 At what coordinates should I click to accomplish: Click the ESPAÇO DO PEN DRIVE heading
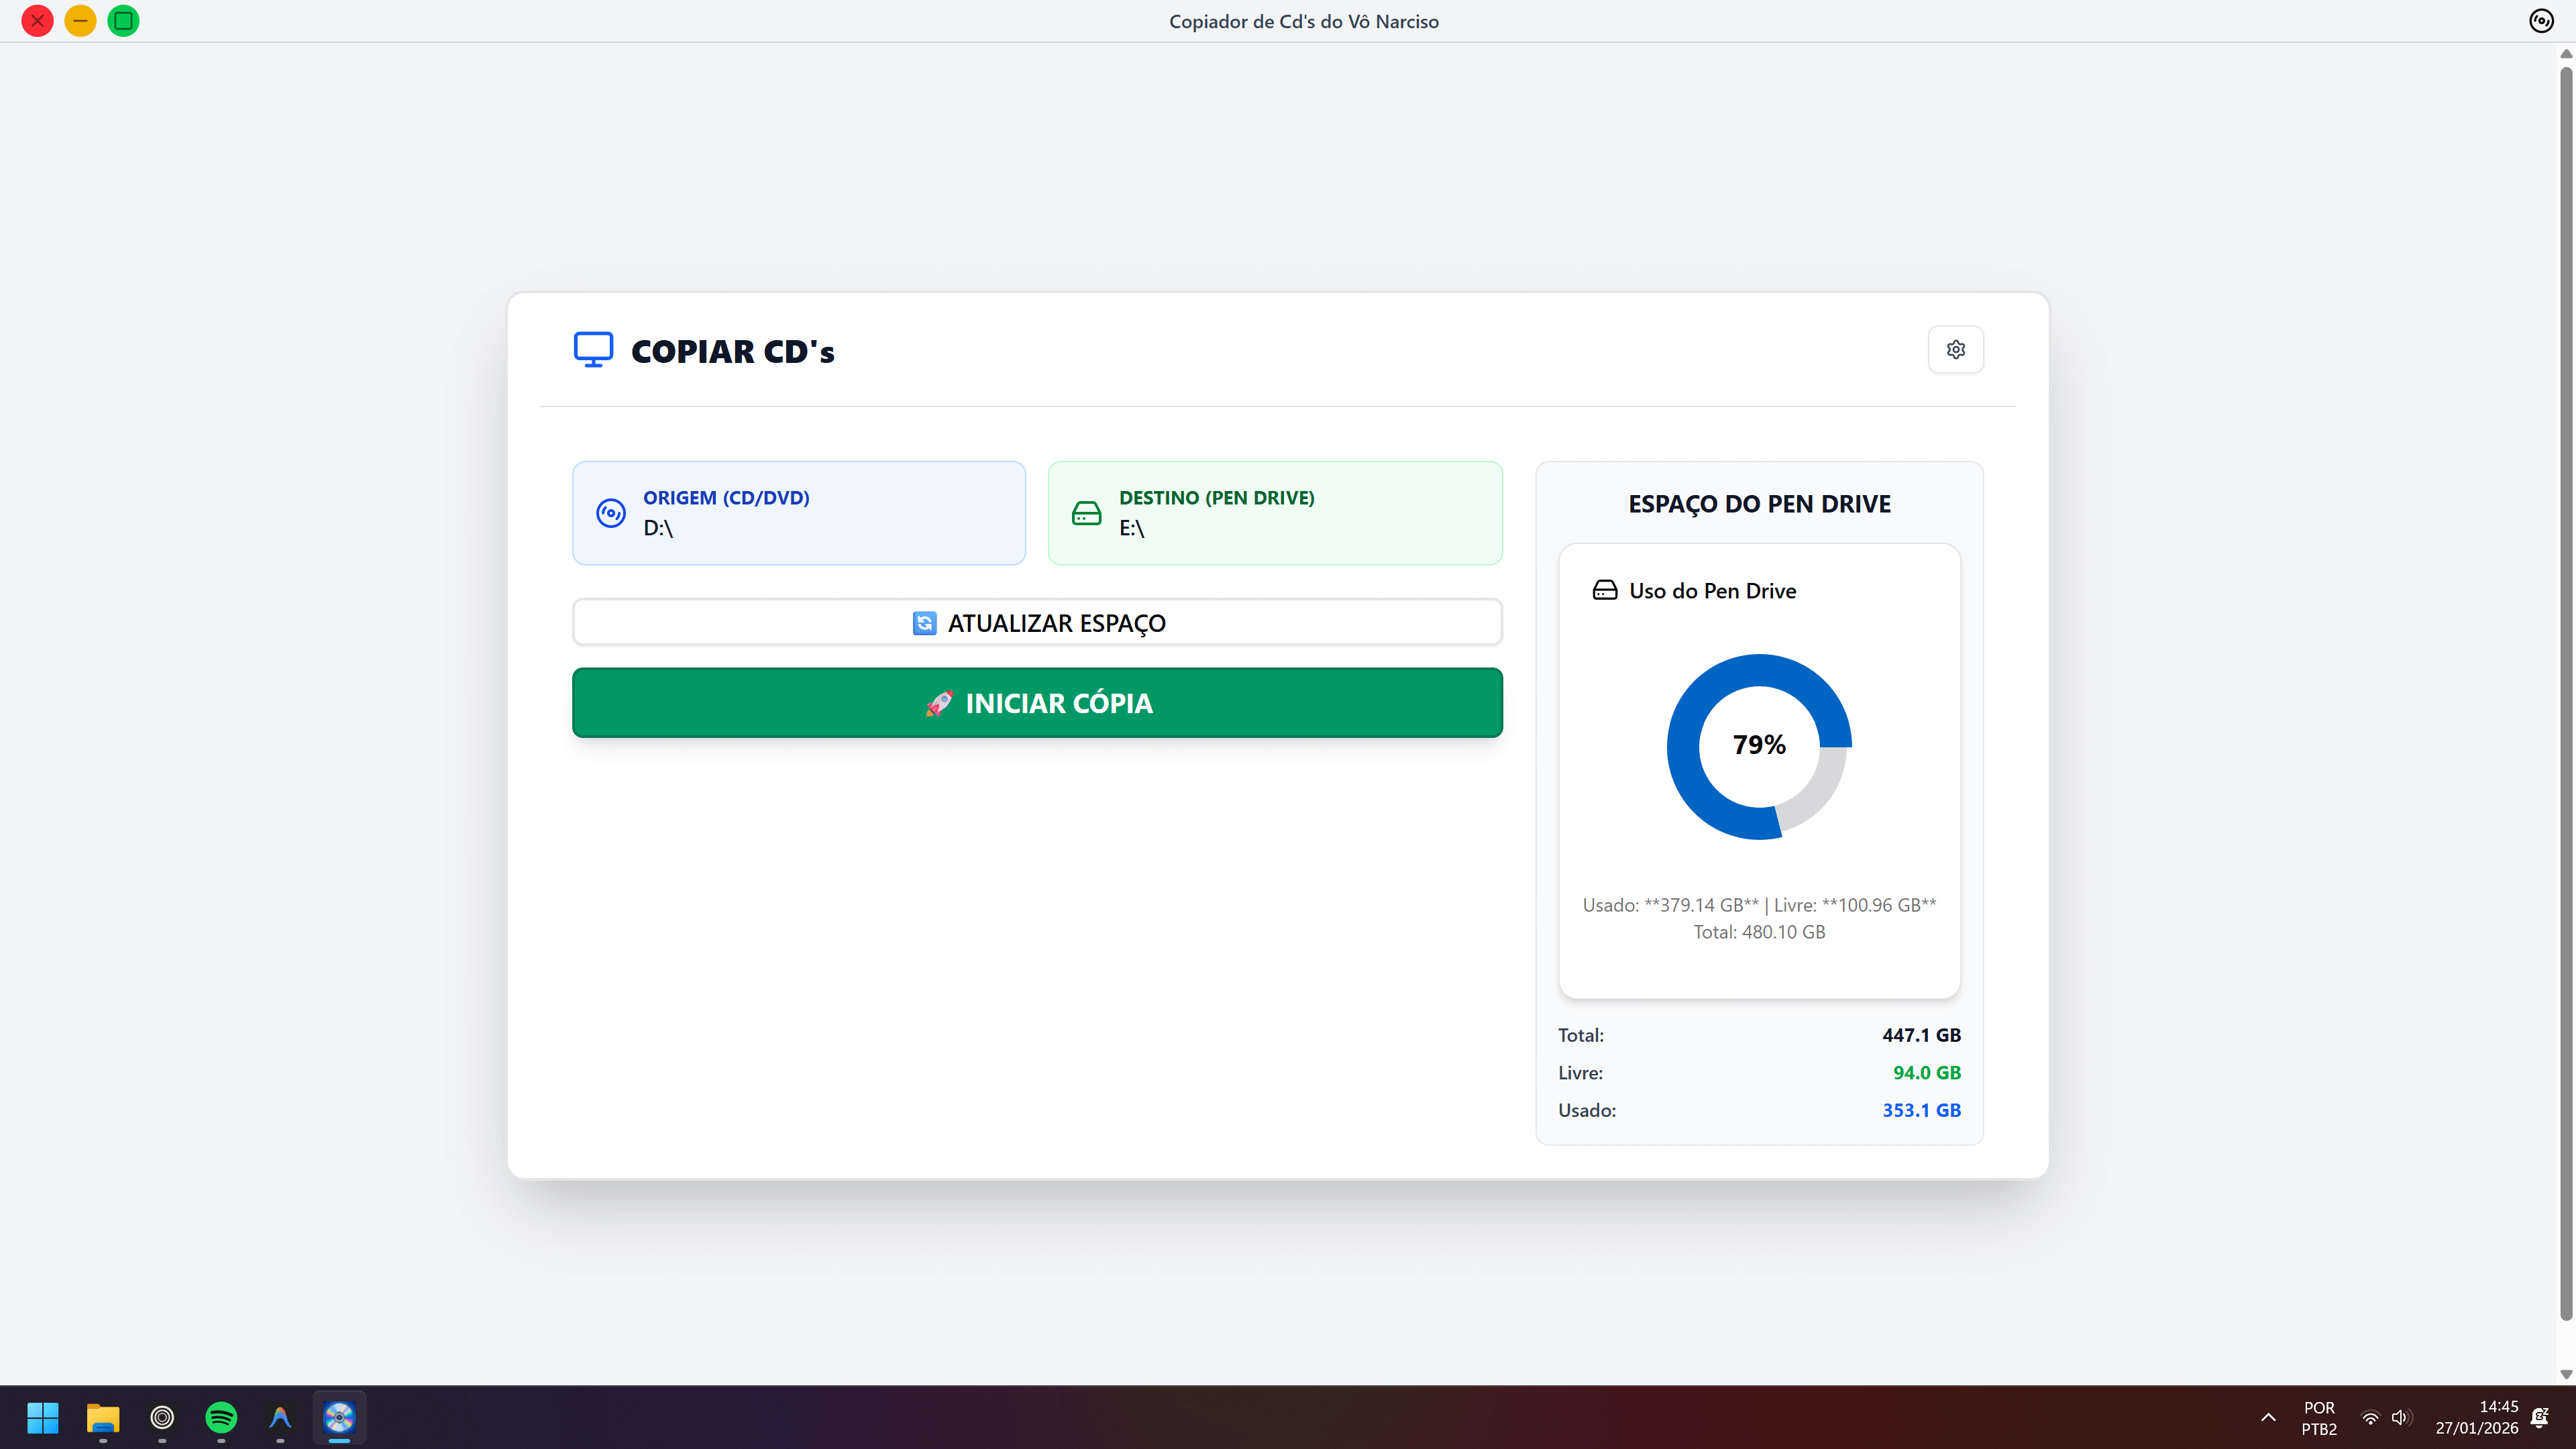[1759, 504]
